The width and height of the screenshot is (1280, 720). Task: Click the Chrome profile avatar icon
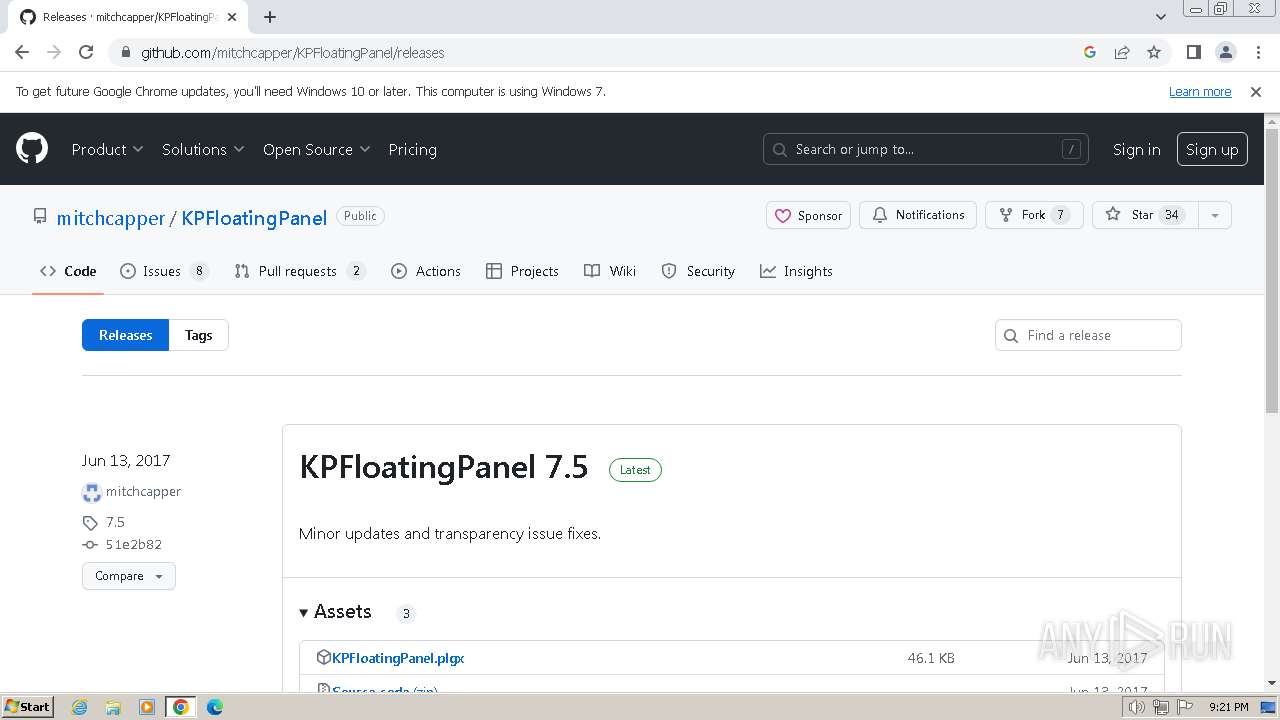pyautogui.click(x=1225, y=52)
